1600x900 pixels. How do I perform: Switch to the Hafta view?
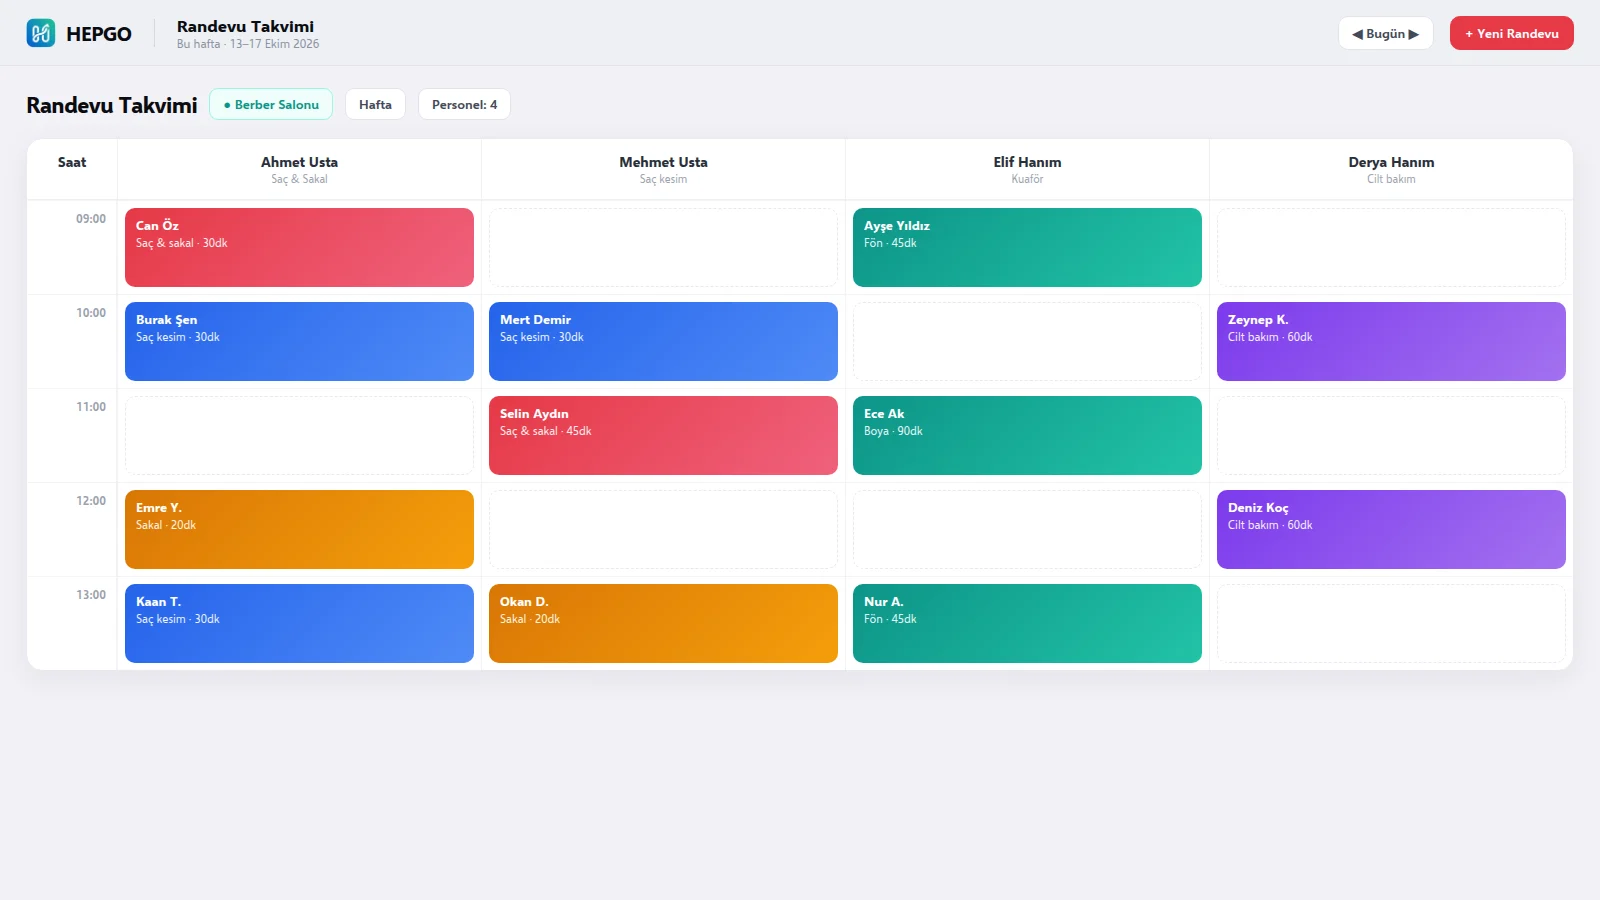point(375,104)
